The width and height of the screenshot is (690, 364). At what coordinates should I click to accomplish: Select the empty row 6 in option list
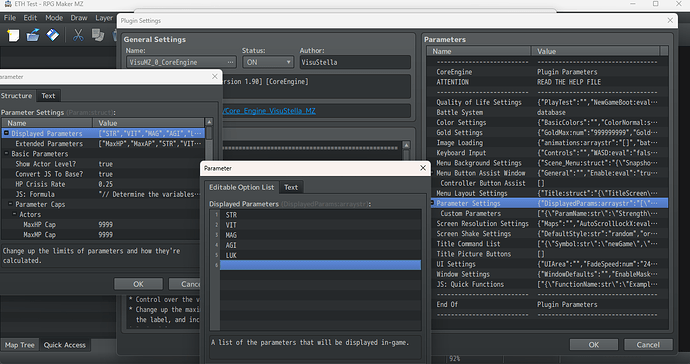(320, 265)
